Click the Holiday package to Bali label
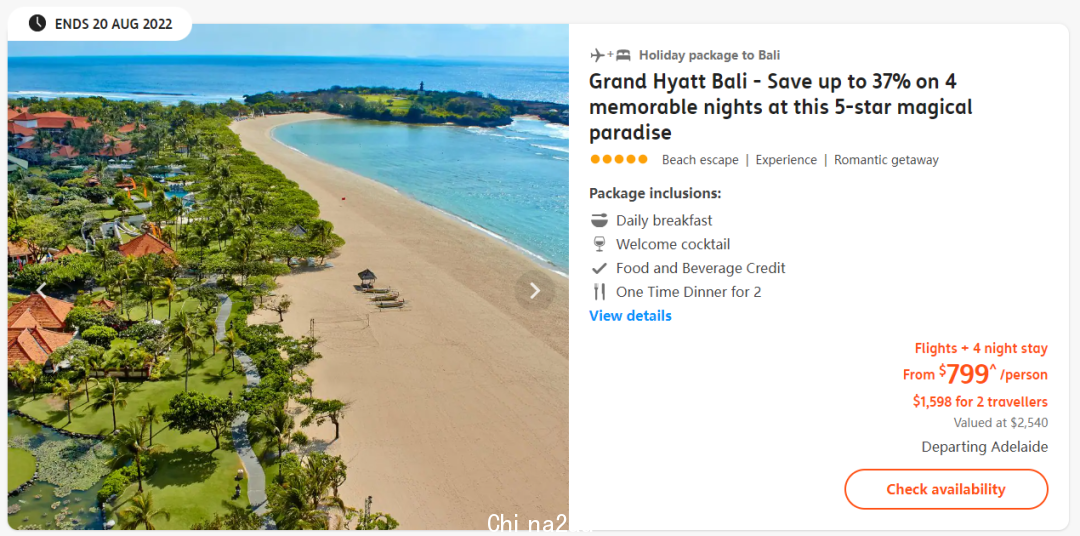Screen dimensions: 1080x536 coord(709,55)
